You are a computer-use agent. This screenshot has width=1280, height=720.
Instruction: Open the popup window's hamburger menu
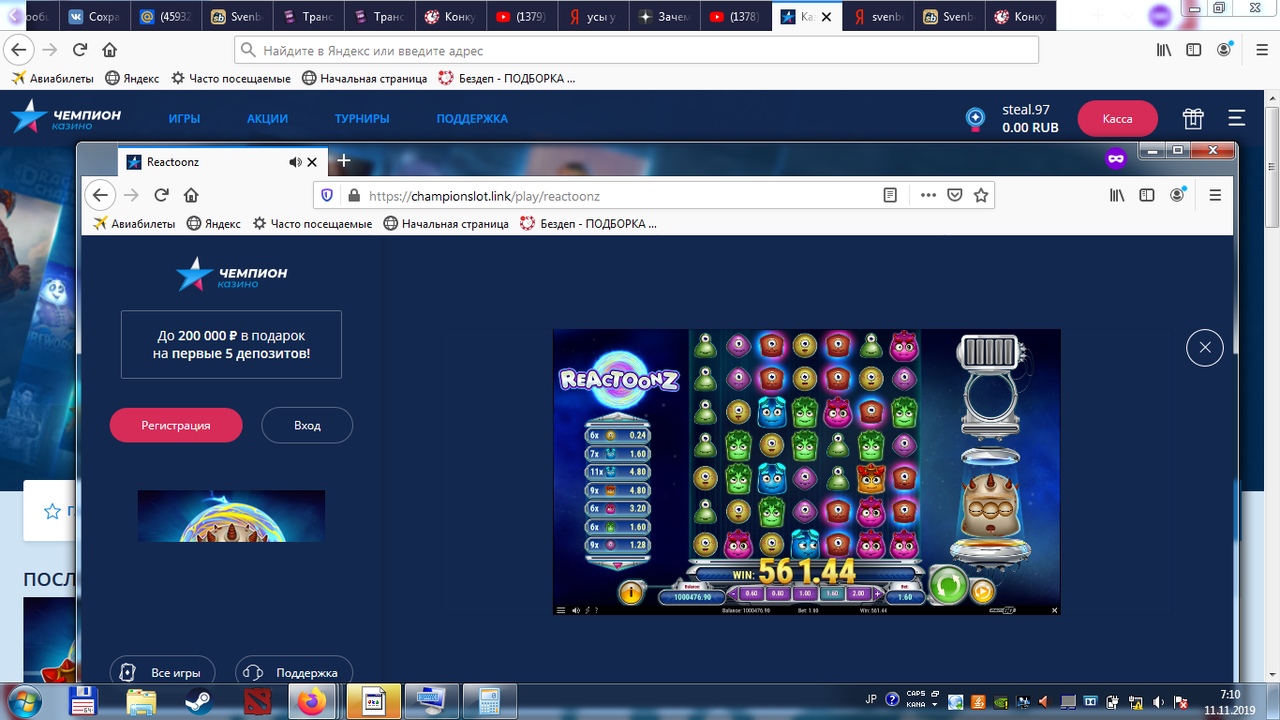pyautogui.click(x=1215, y=196)
